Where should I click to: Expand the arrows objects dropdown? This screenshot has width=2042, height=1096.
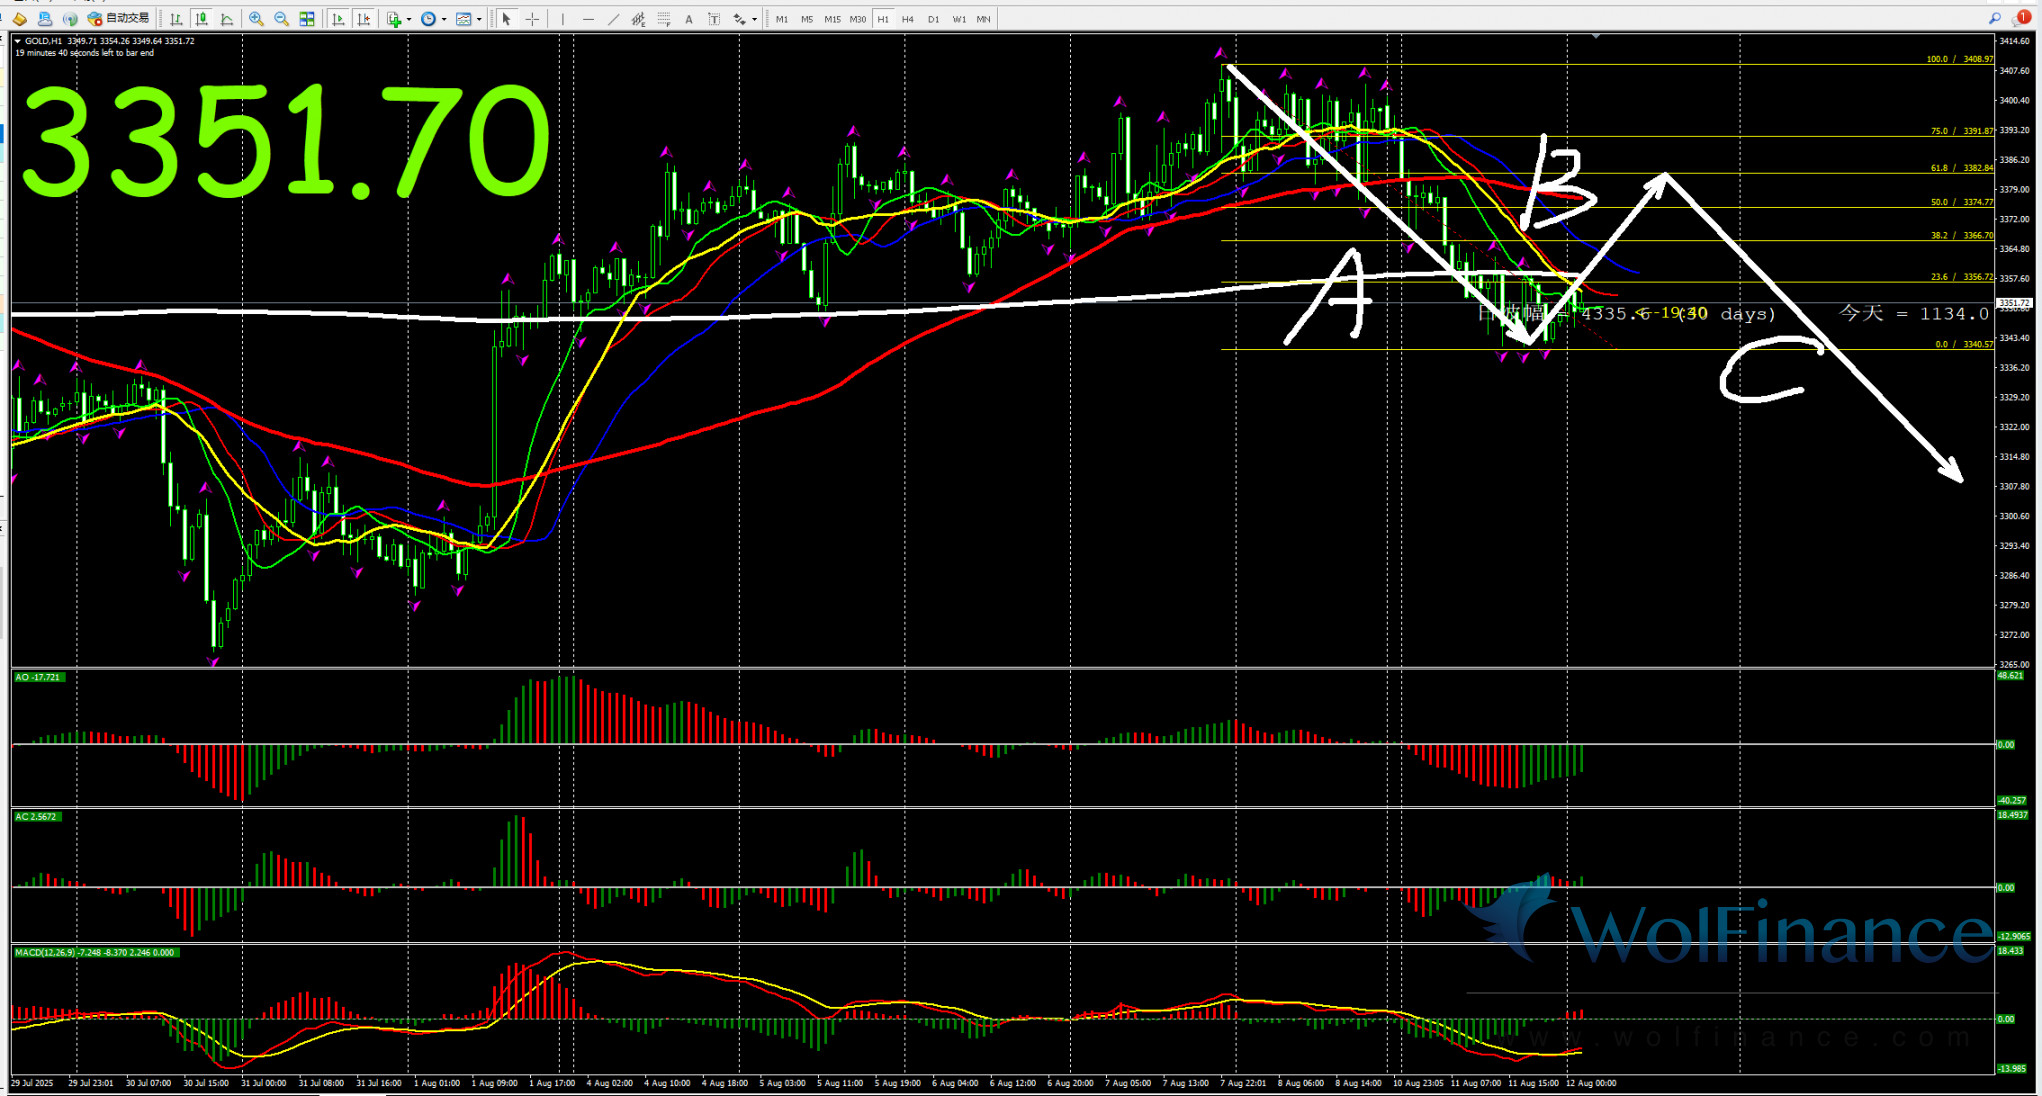pos(754,19)
